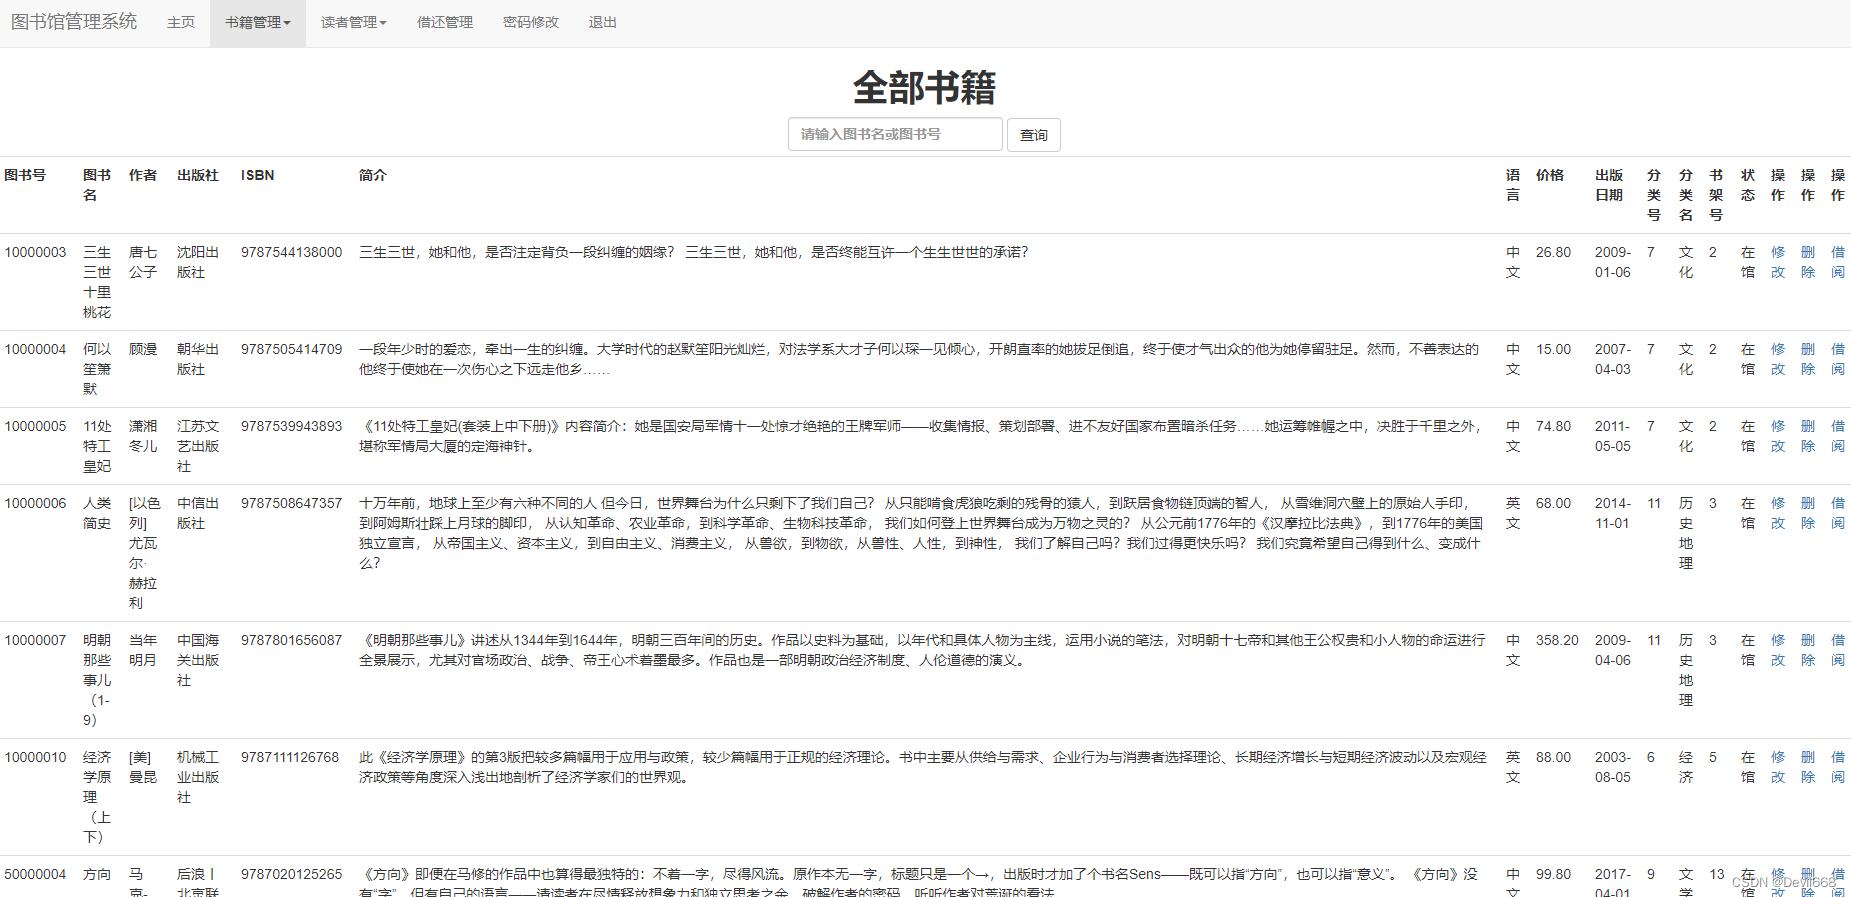Screen dimensions: 1851x897
Task: Select book ID cell 10000010
Action: tap(35, 757)
